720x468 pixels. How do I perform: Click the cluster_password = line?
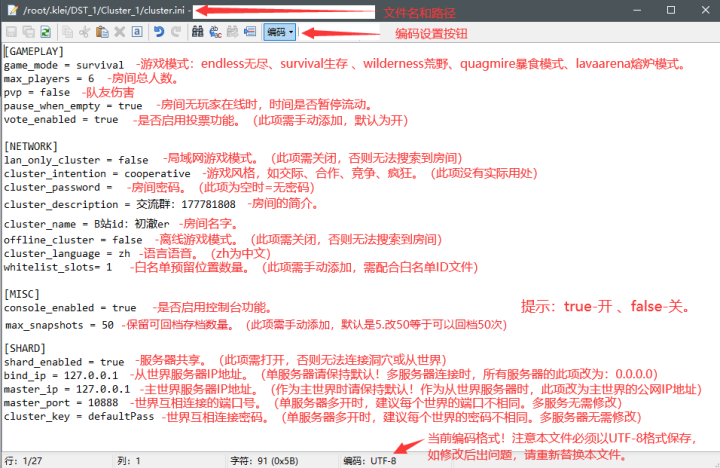pos(58,187)
